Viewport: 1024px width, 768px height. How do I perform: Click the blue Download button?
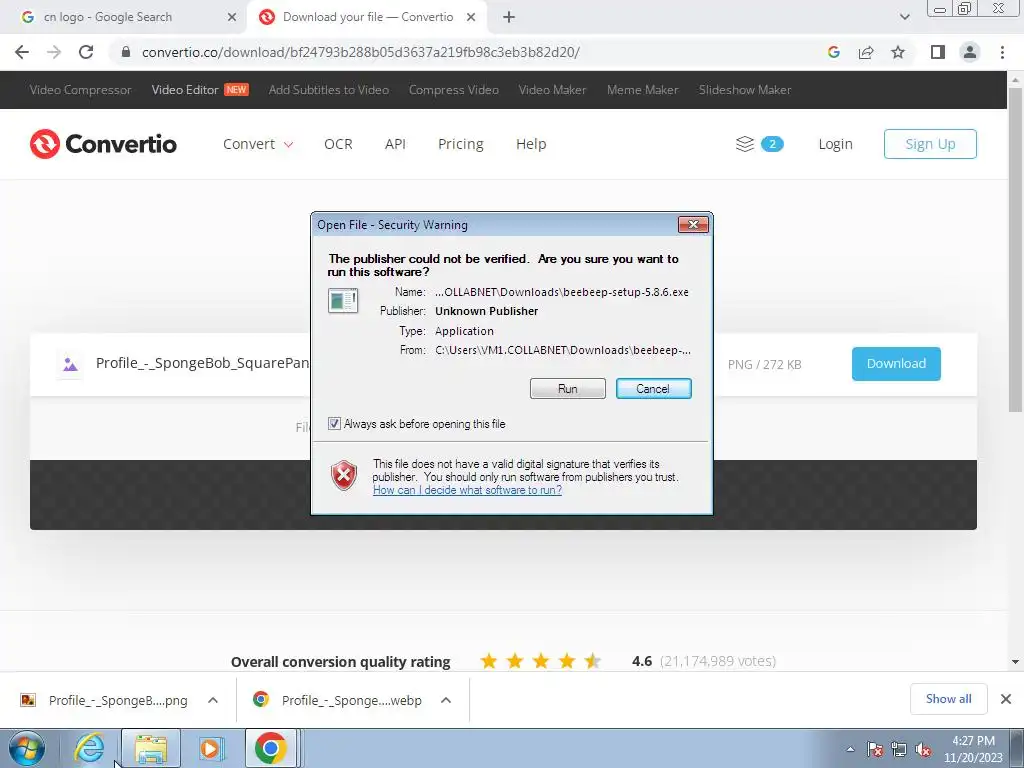pos(896,364)
